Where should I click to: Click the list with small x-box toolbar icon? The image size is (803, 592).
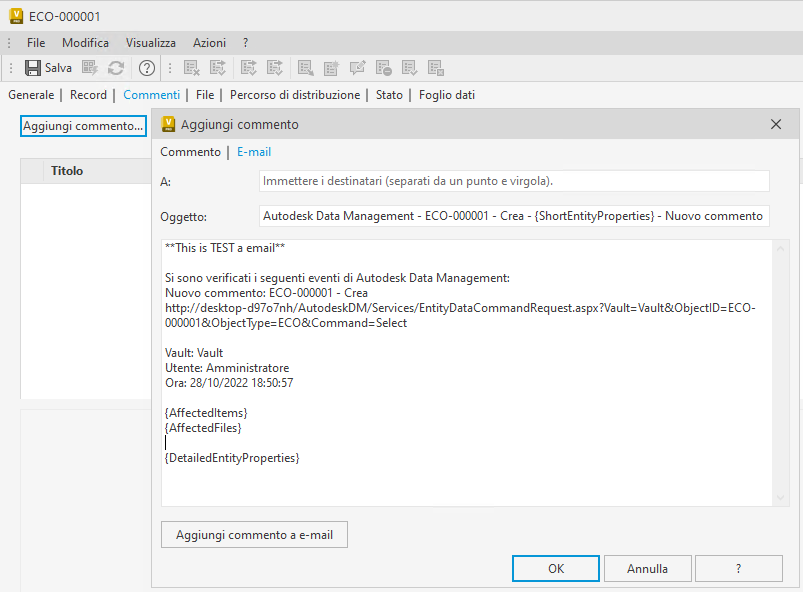[436, 68]
